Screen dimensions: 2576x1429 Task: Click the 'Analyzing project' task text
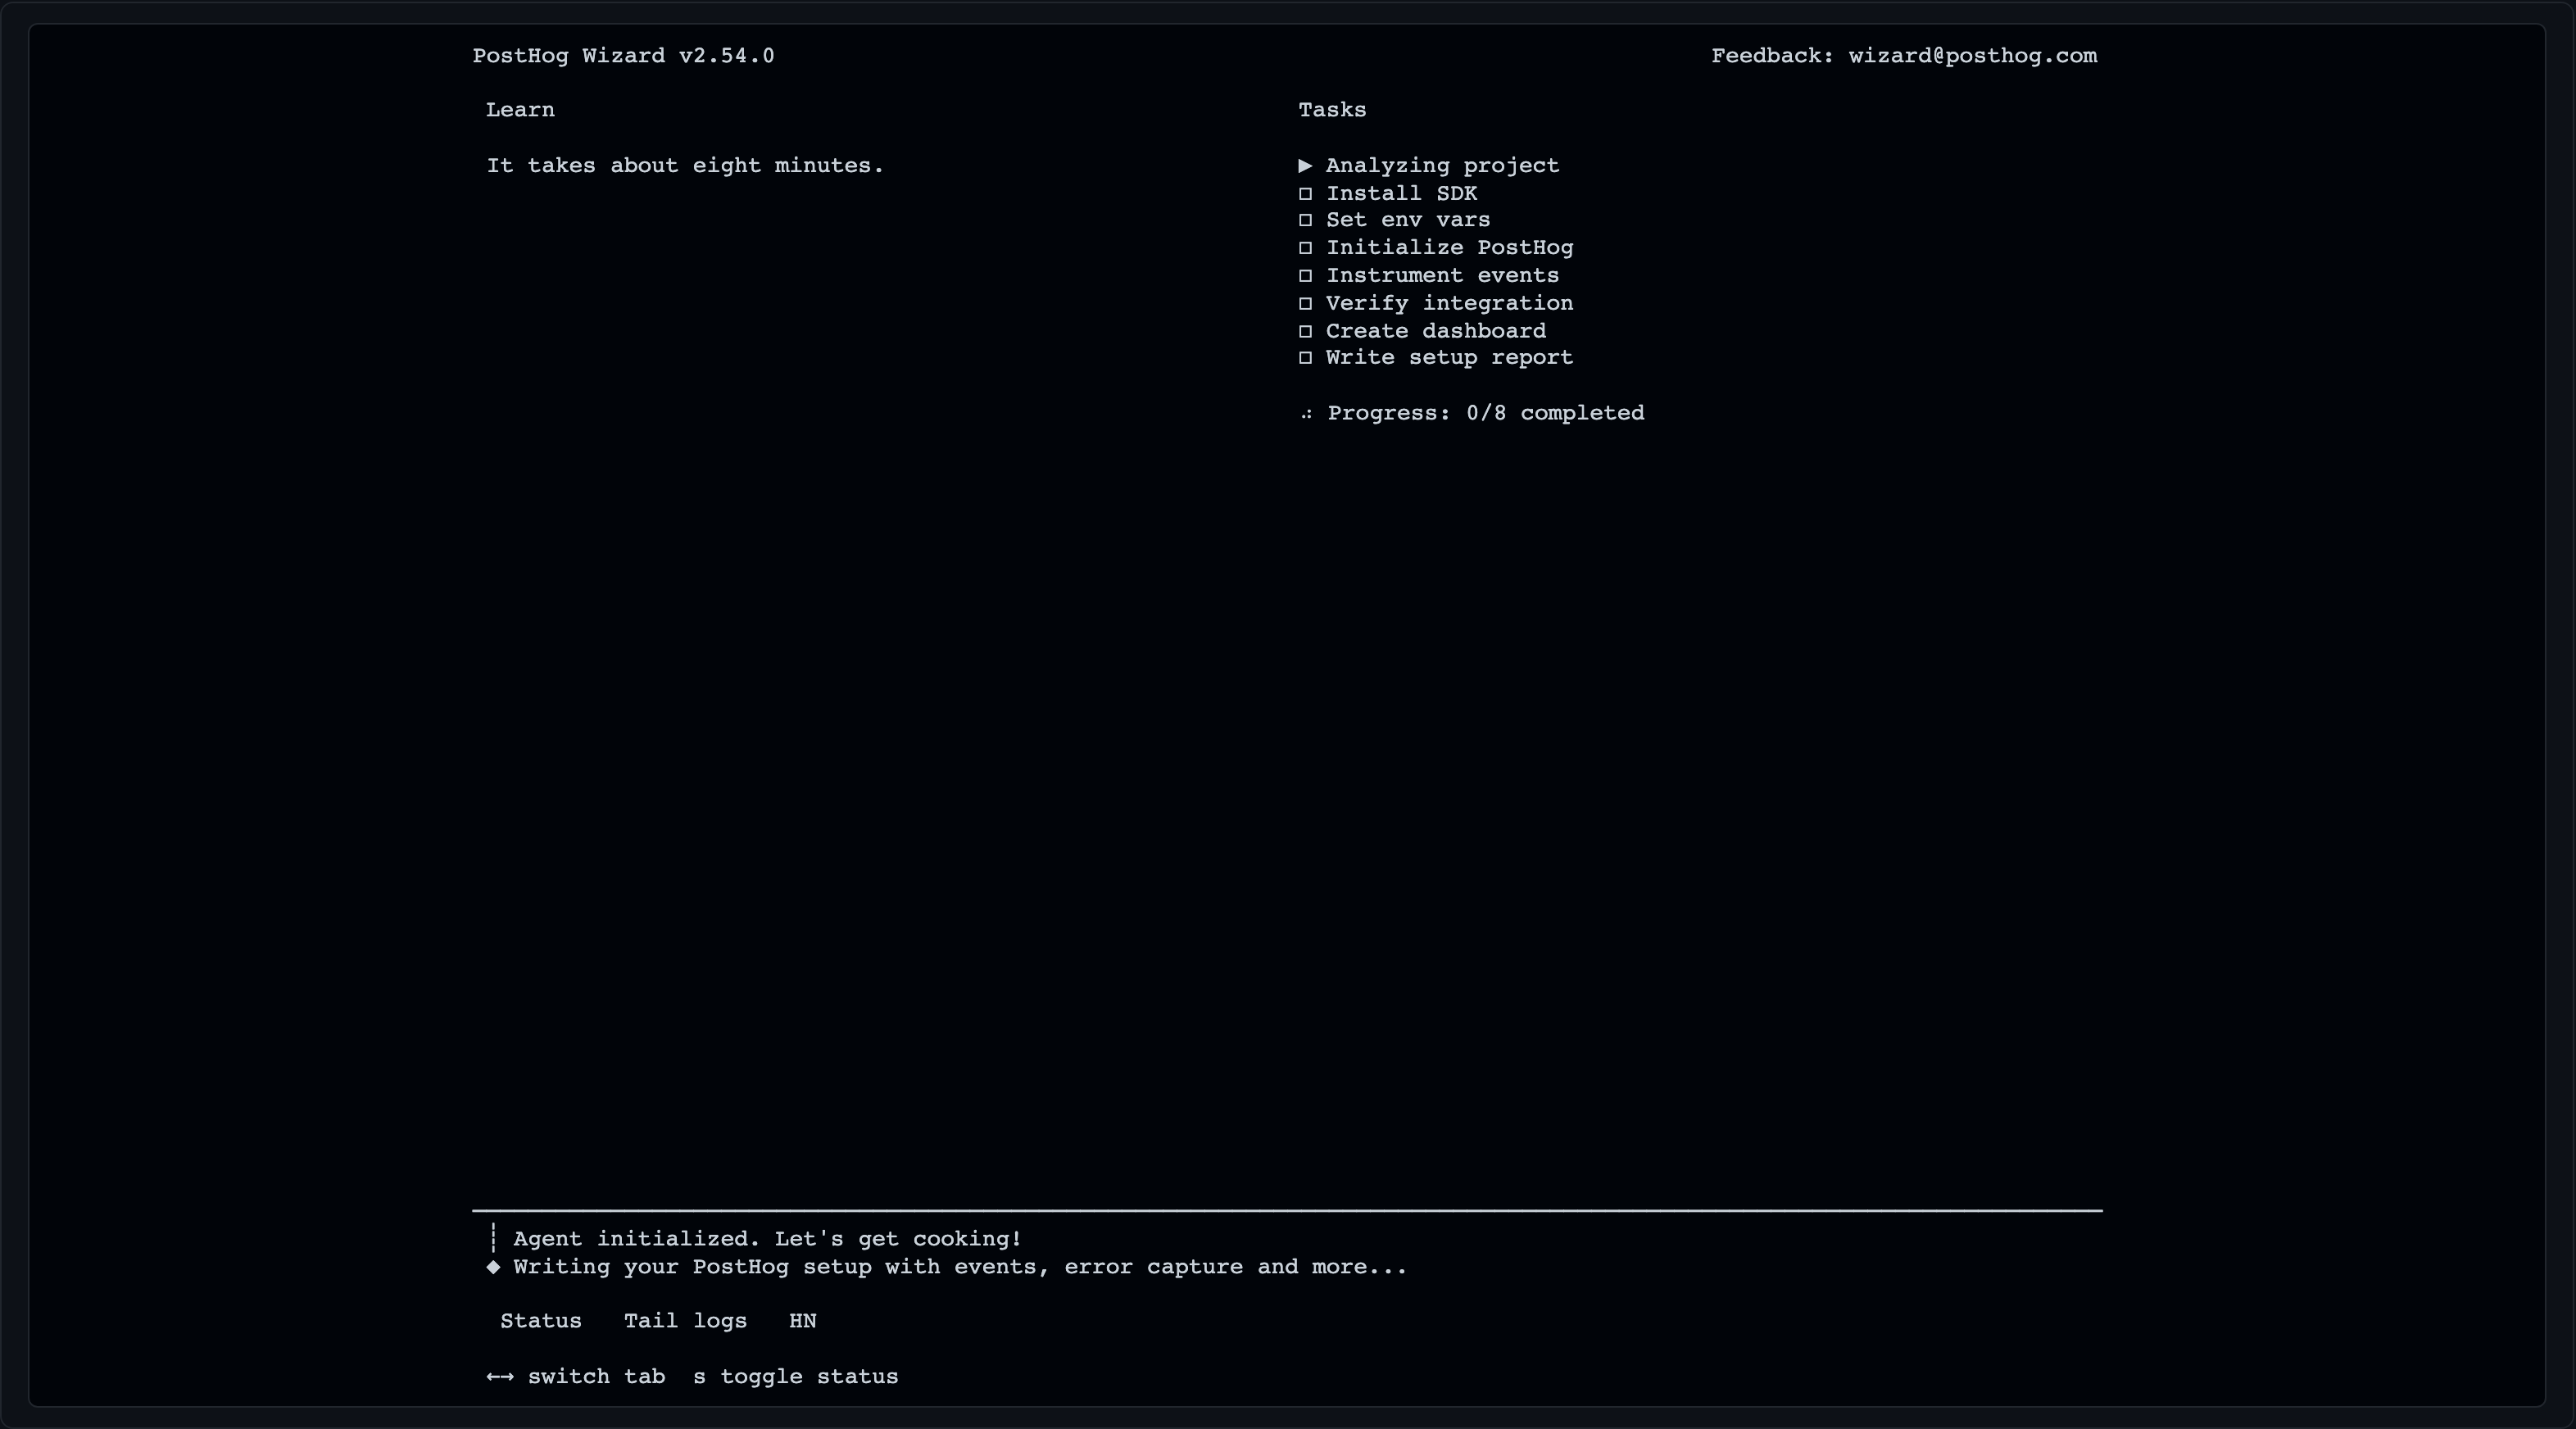point(1442,166)
